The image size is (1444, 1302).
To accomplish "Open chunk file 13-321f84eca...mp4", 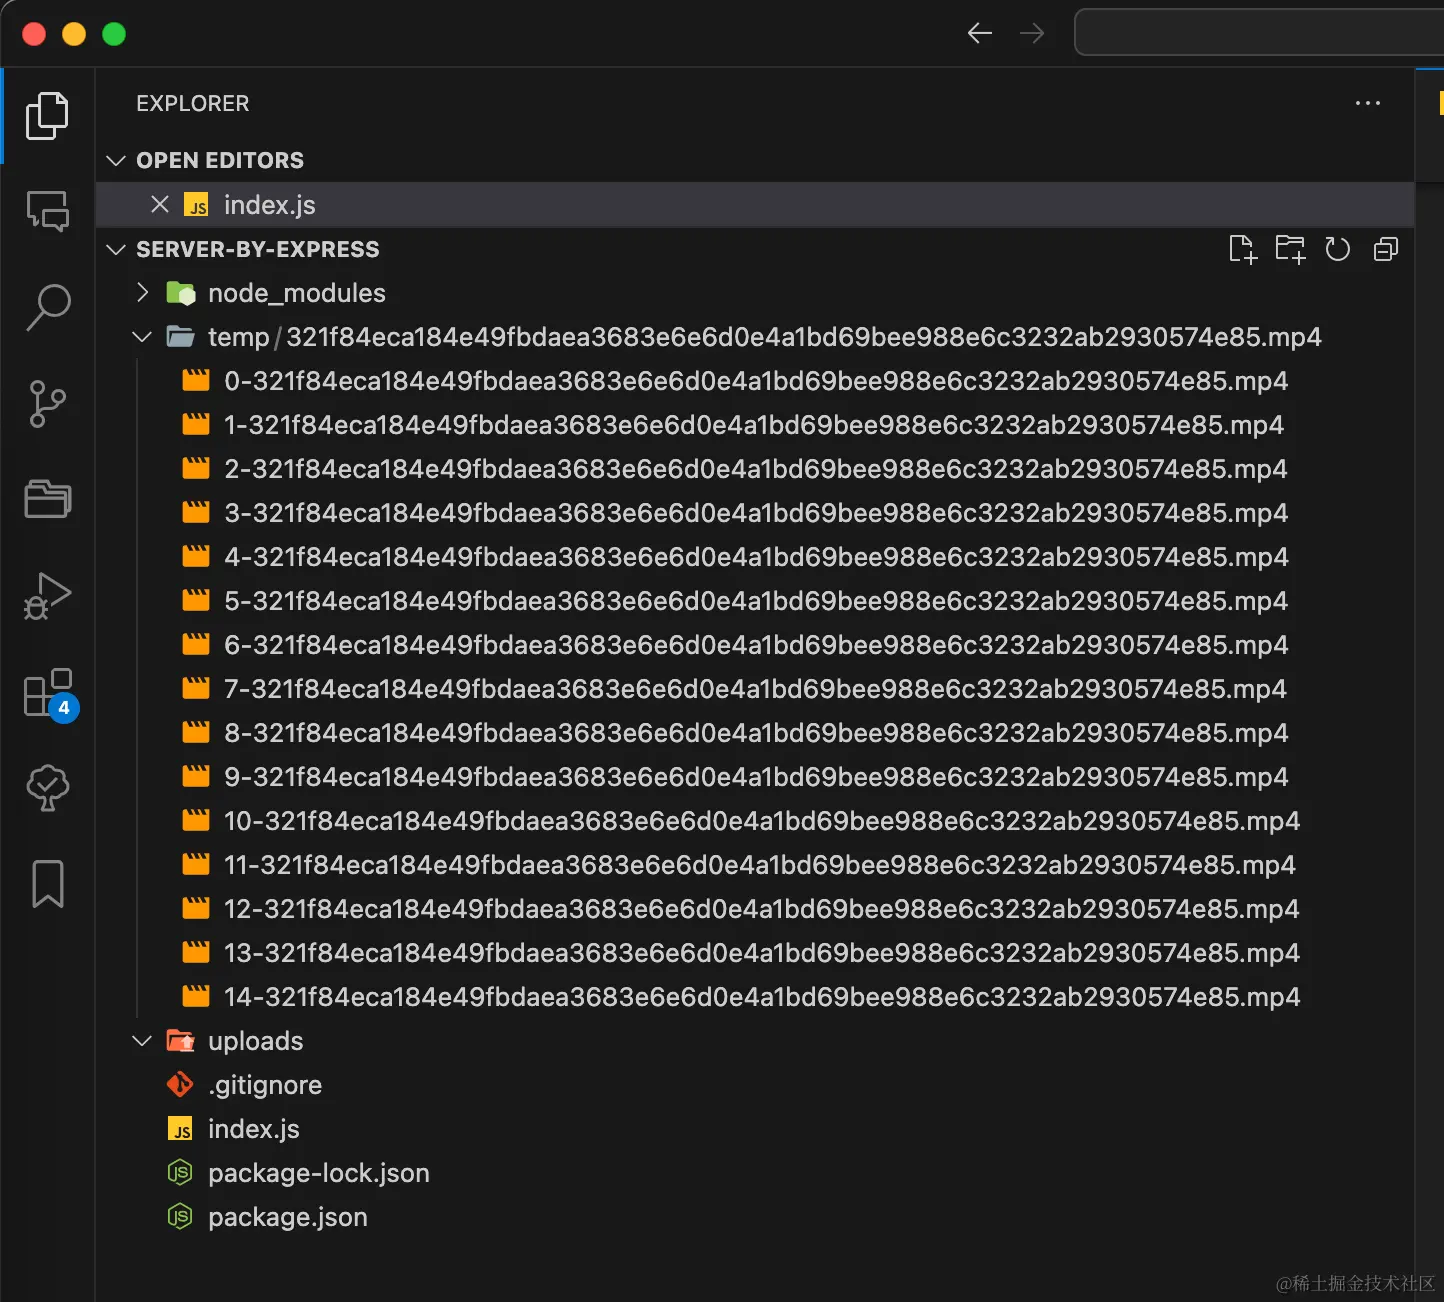I will (755, 953).
